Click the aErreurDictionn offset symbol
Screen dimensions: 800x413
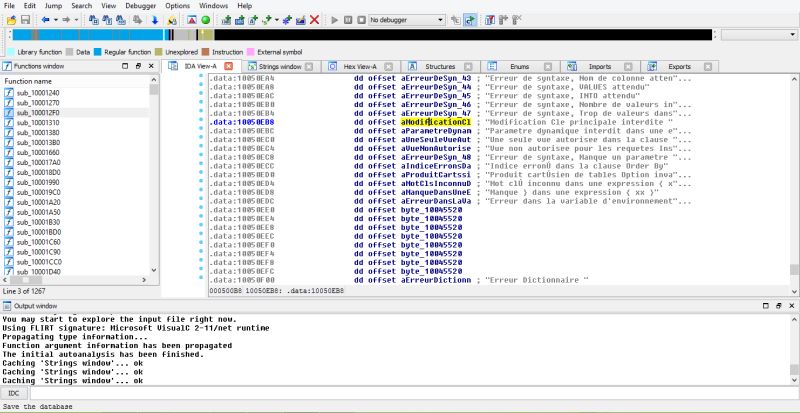(x=436, y=280)
